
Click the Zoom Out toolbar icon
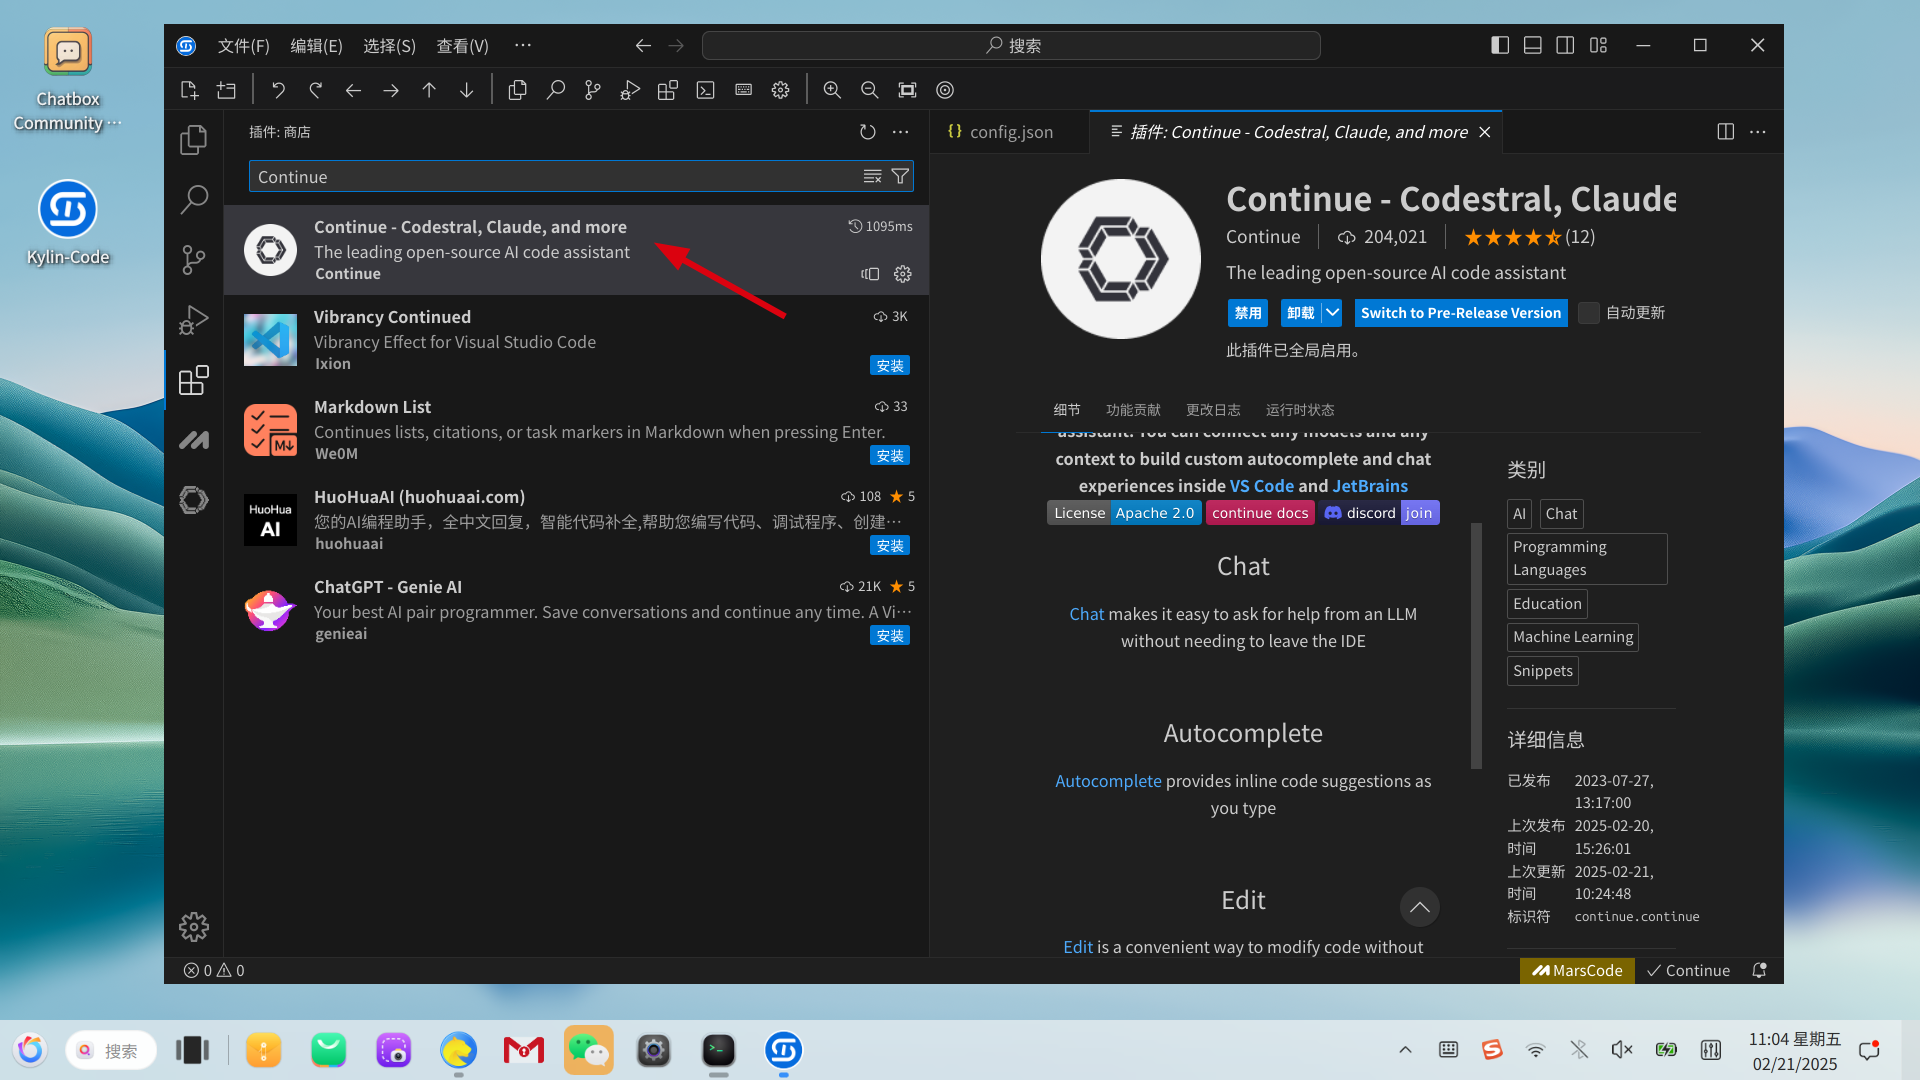pyautogui.click(x=870, y=90)
